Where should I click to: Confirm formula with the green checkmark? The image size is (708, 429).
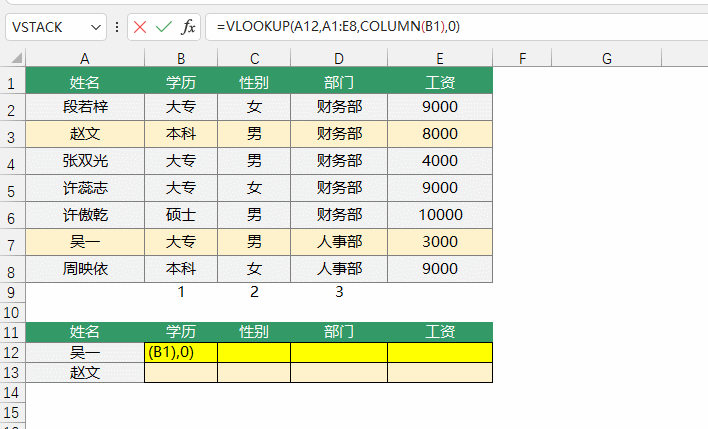pos(163,27)
